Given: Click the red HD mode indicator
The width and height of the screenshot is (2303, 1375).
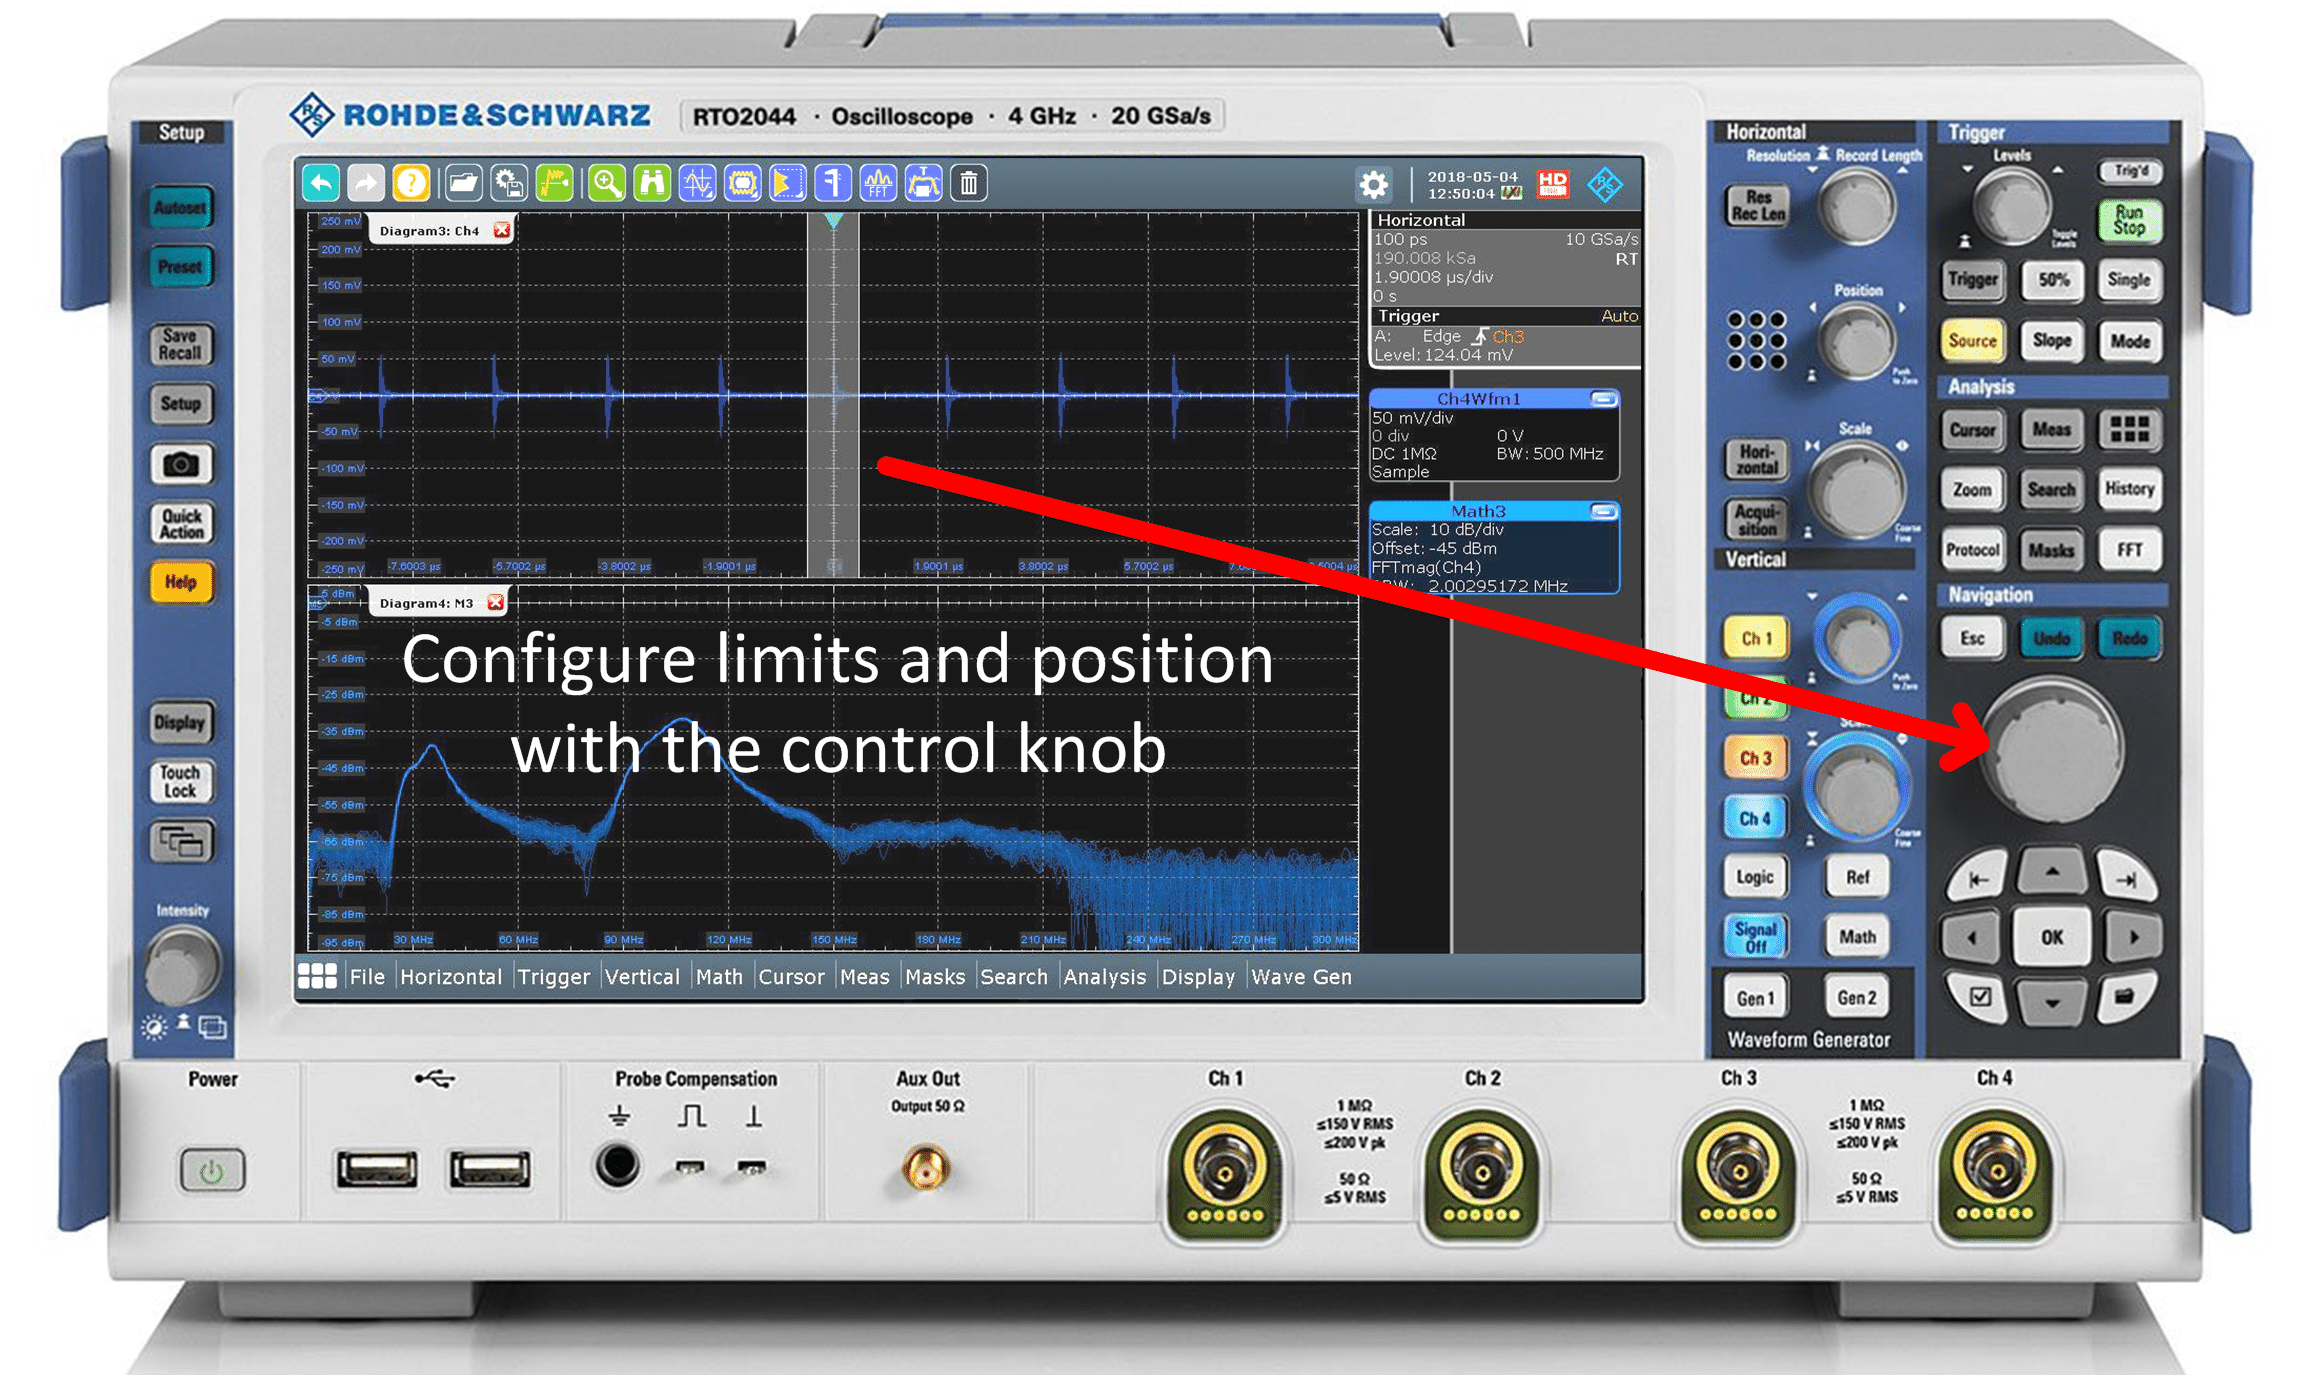Looking at the screenshot, I should point(1553,183).
